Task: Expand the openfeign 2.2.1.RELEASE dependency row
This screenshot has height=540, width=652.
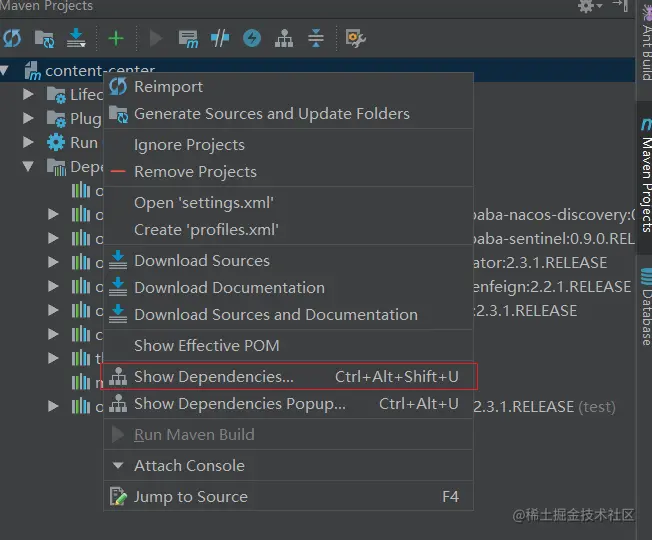Action: pos(53,286)
